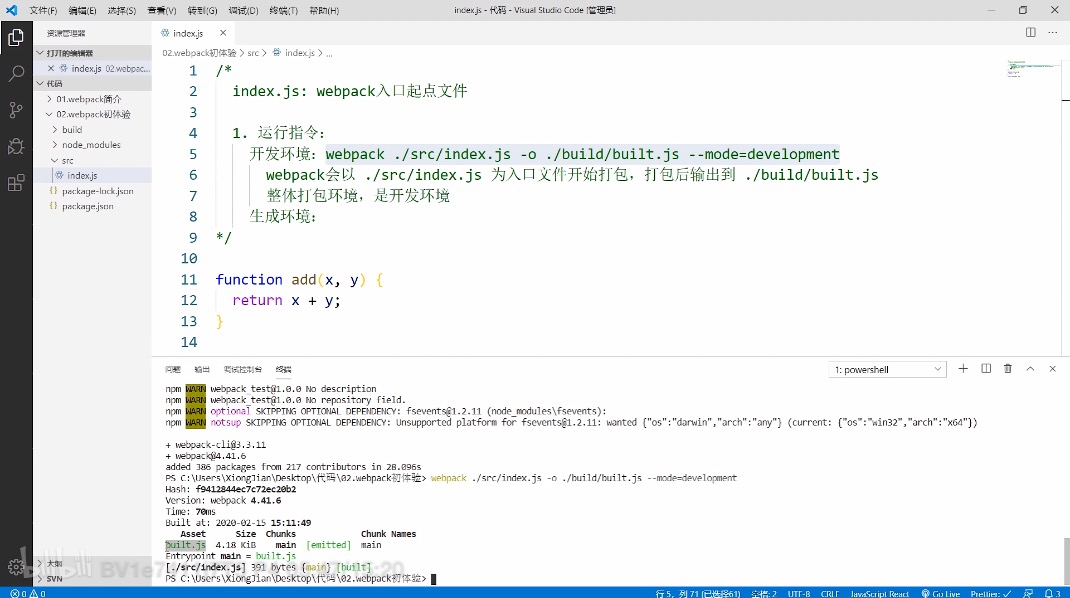Close the terminal panel
Screen dimensions: 1070x598
1052,369
